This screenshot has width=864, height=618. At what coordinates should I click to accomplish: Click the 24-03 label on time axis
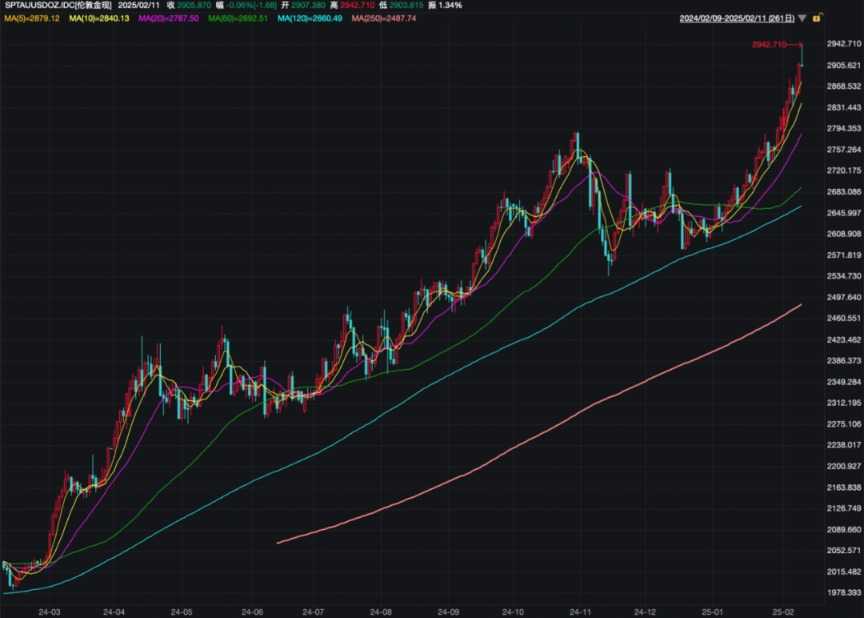(x=48, y=610)
